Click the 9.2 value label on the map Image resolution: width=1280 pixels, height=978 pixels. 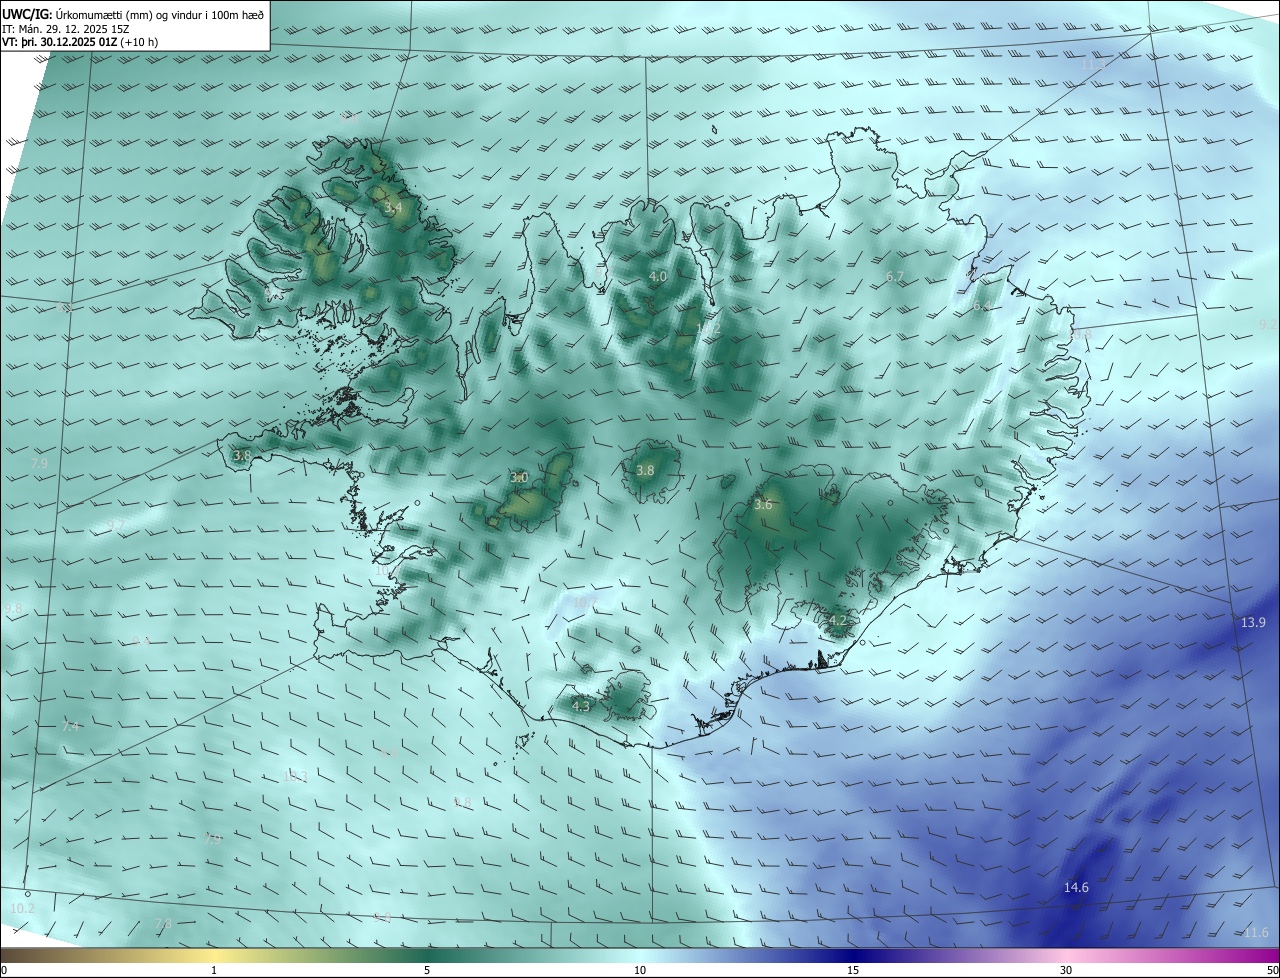(1268, 324)
